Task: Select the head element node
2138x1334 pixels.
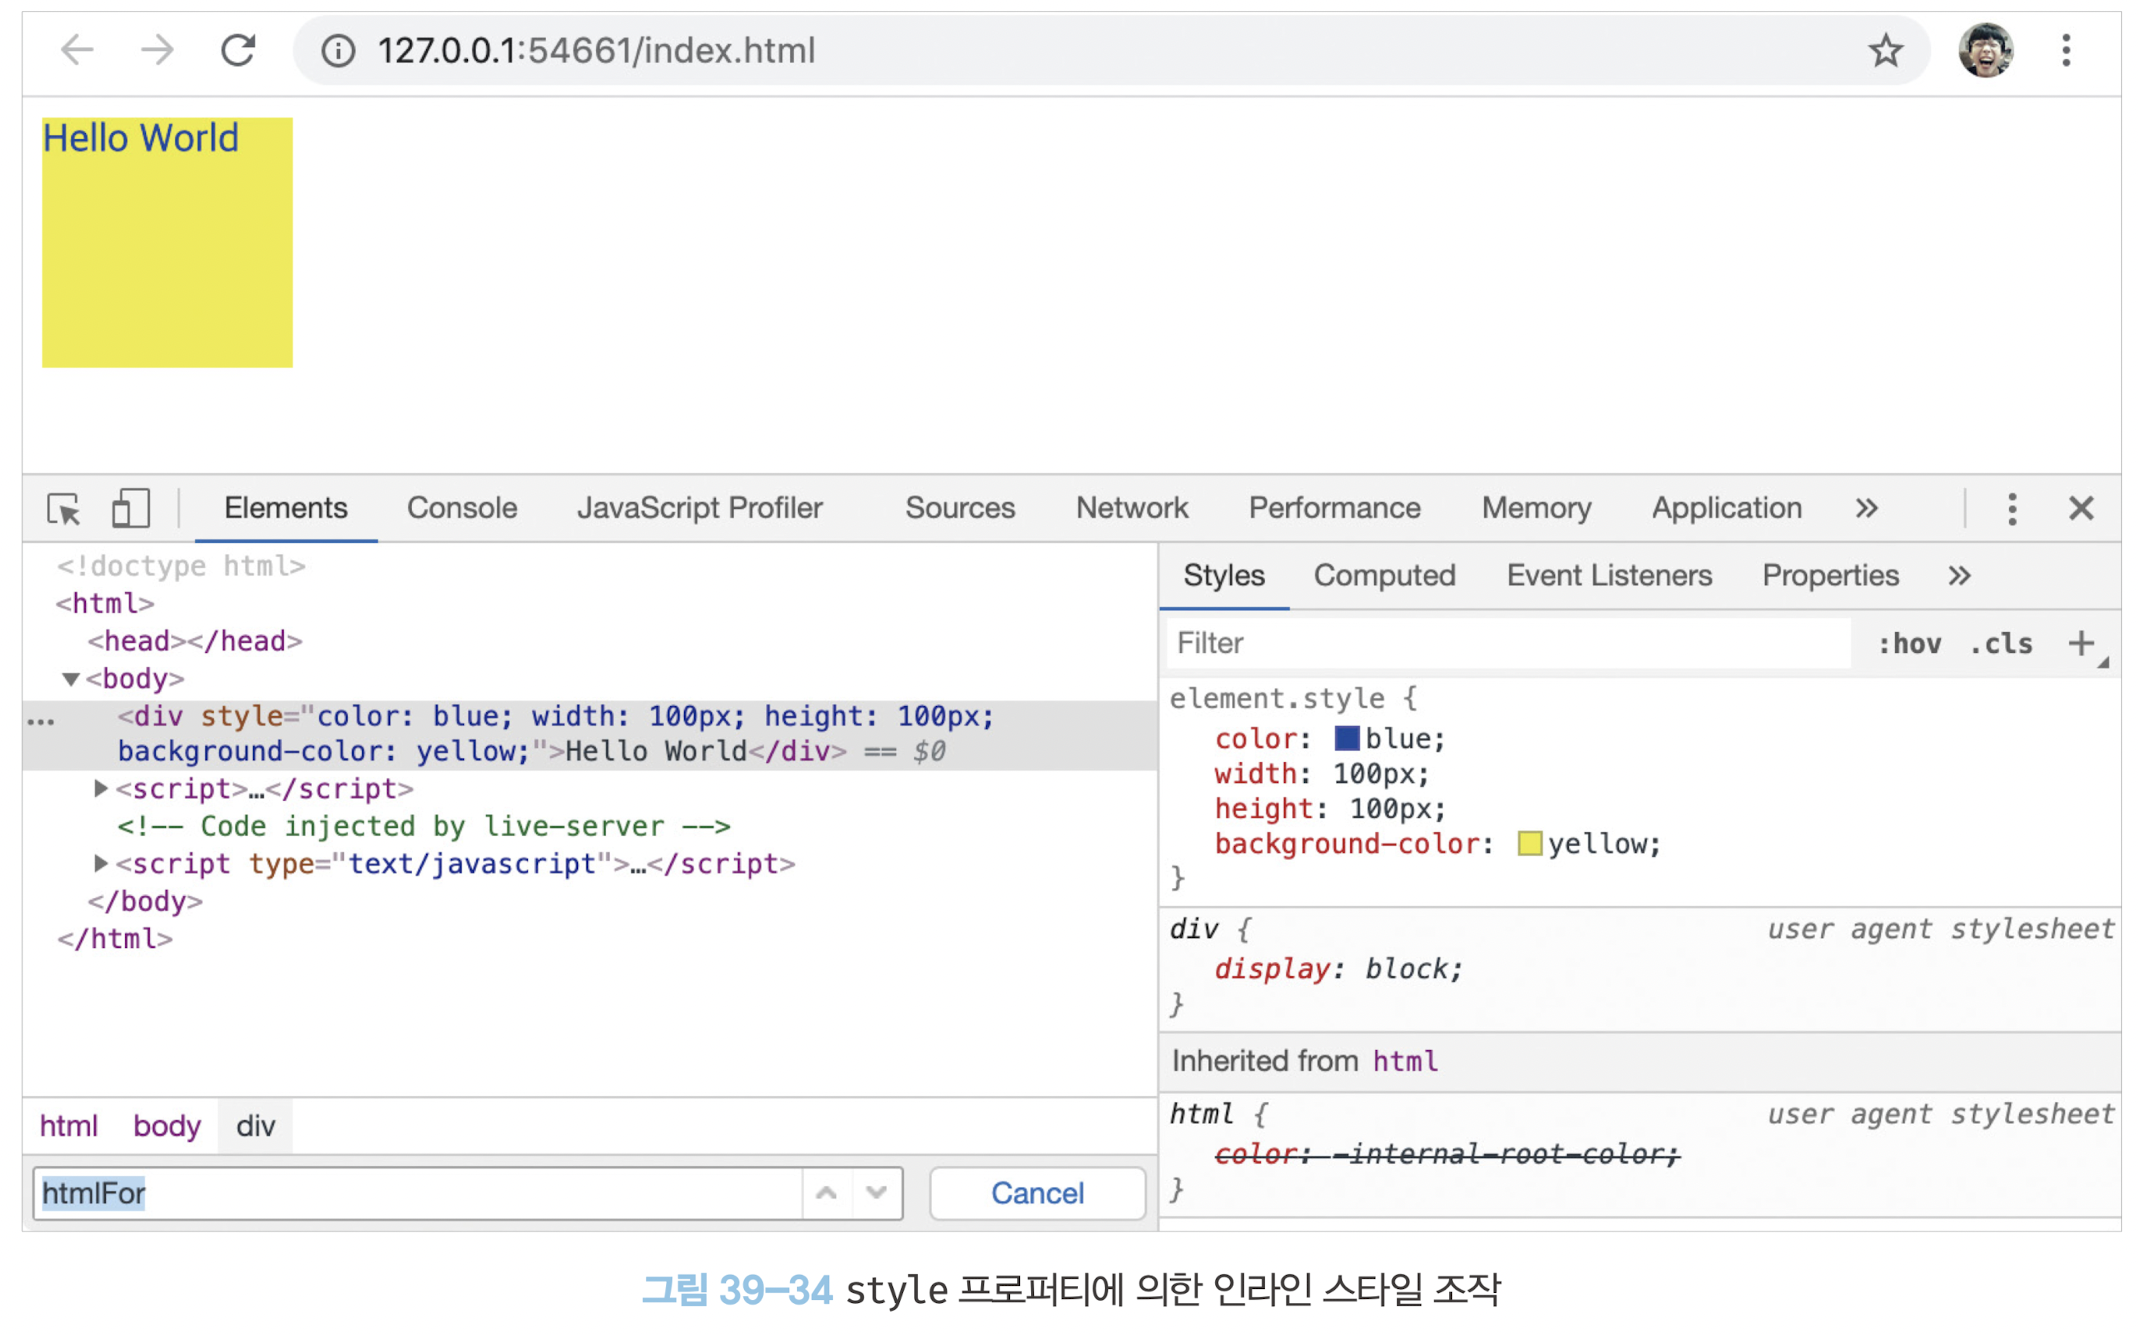Action: [x=195, y=641]
